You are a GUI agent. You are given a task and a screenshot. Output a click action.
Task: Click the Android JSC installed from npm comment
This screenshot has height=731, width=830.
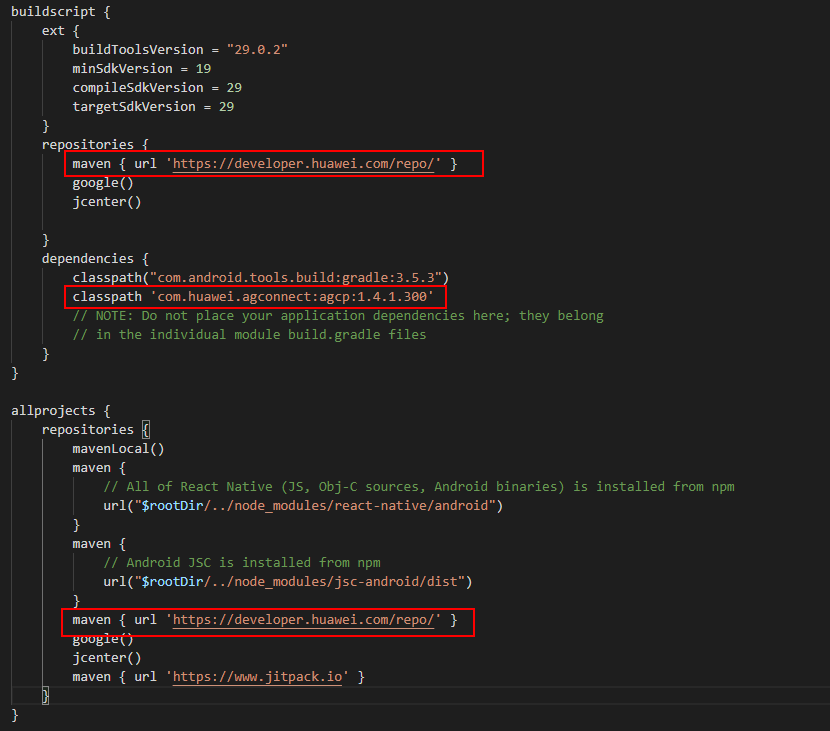(242, 563)
